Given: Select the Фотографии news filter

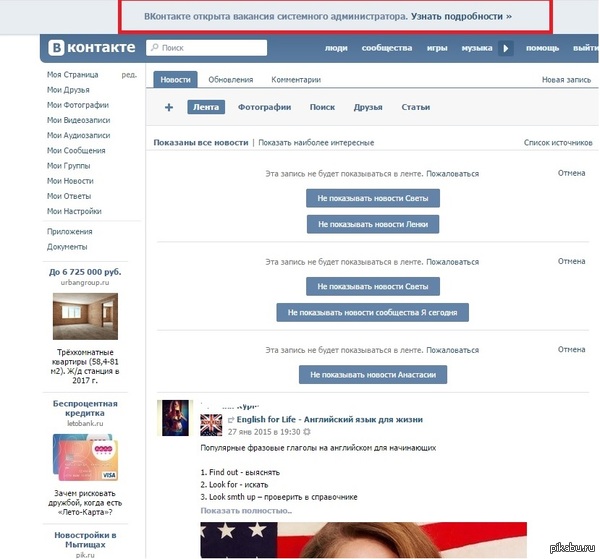Looking at the screenshot, I should pos(264,107).
